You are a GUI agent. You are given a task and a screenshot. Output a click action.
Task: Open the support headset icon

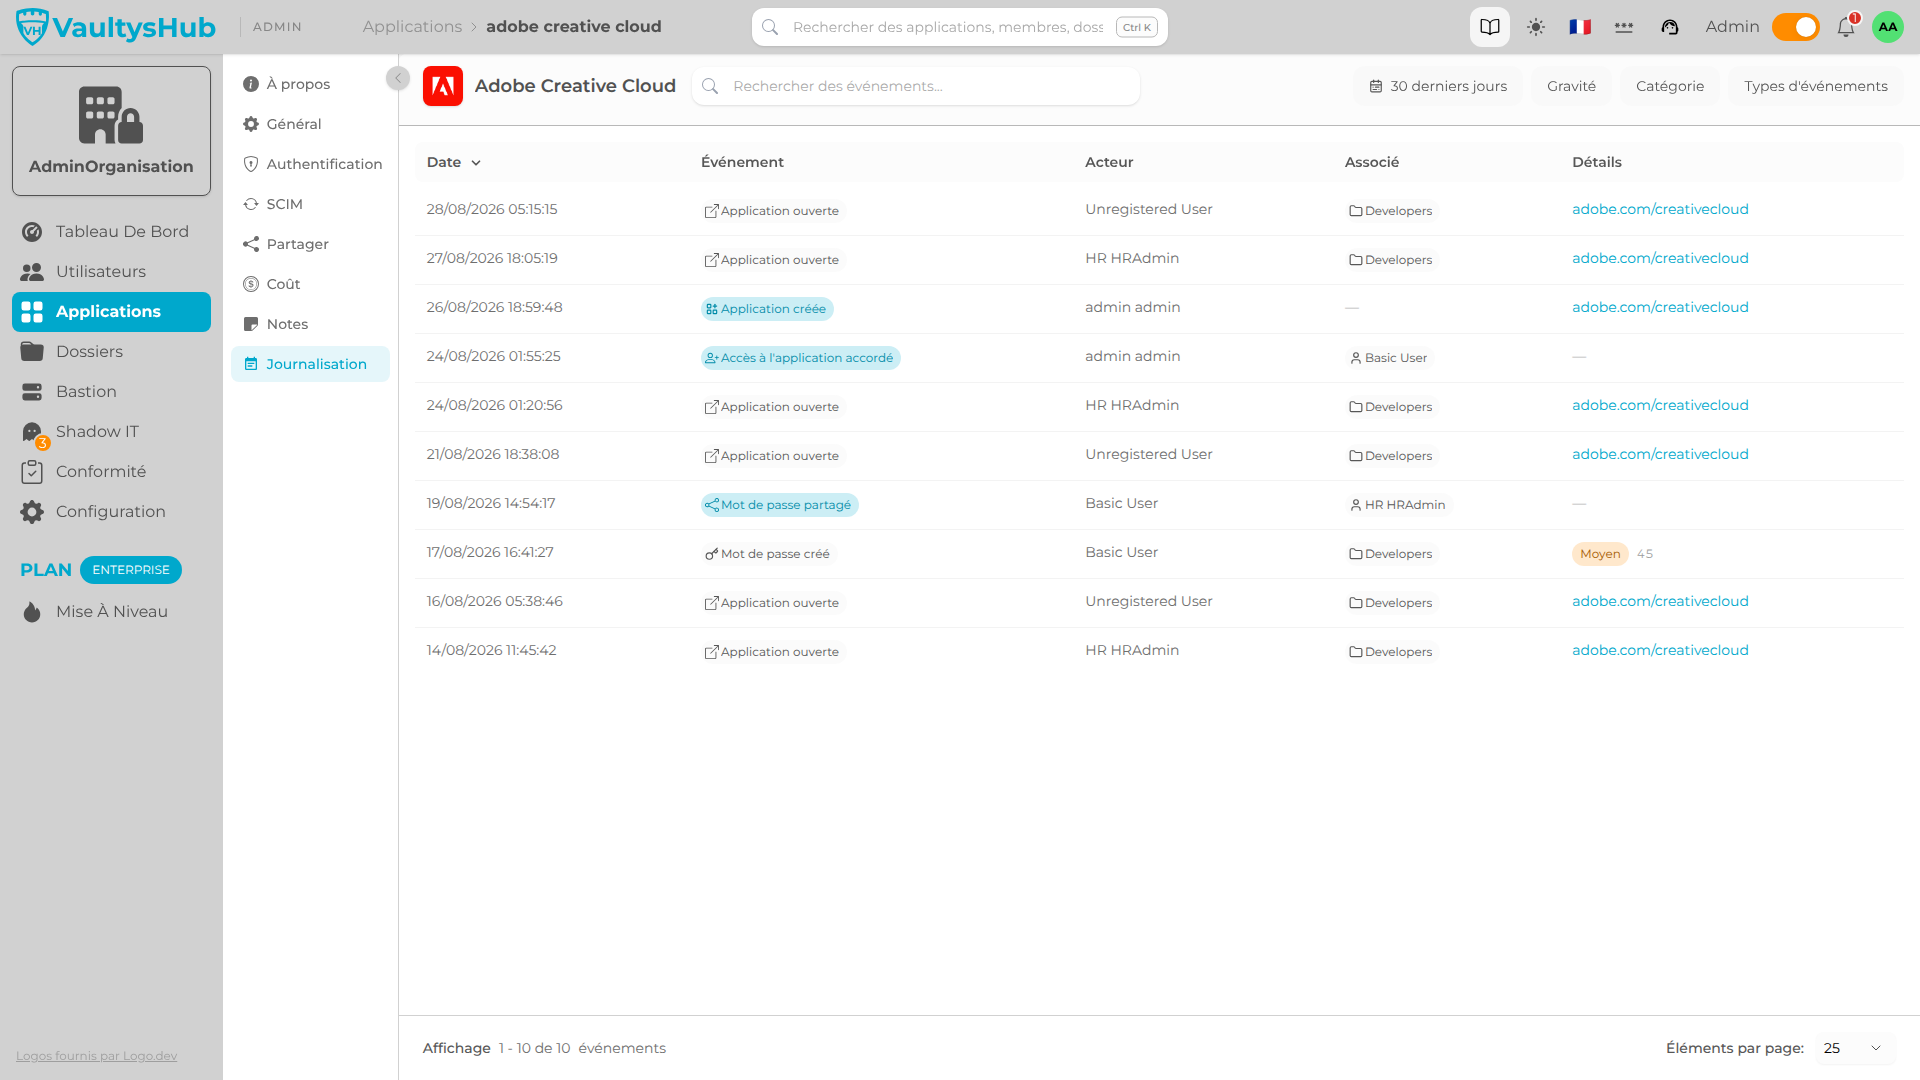[1670, 27]
